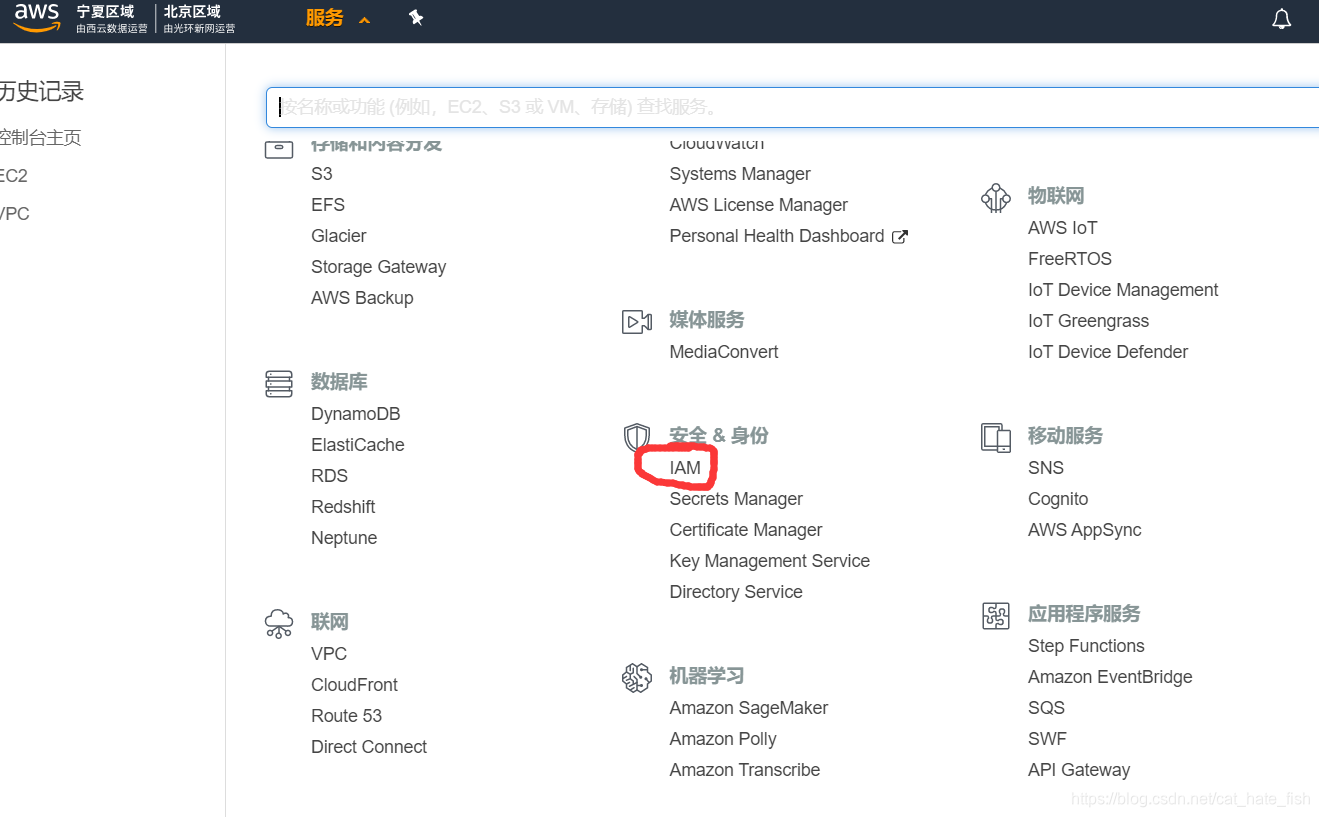Click the pin shortcut icon in header

416,18
